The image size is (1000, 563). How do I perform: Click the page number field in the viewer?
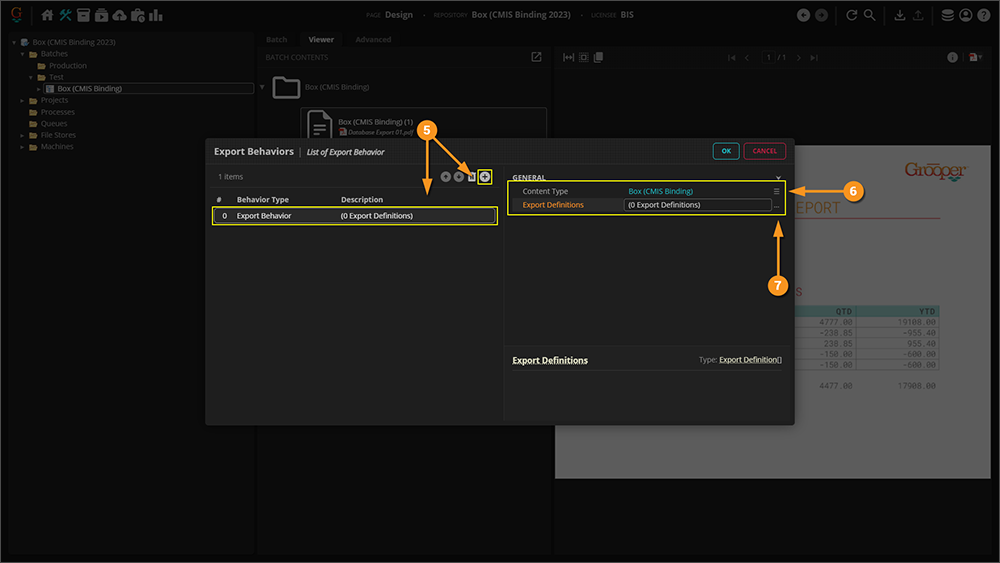pyautogui.click(x=768, y=57)
